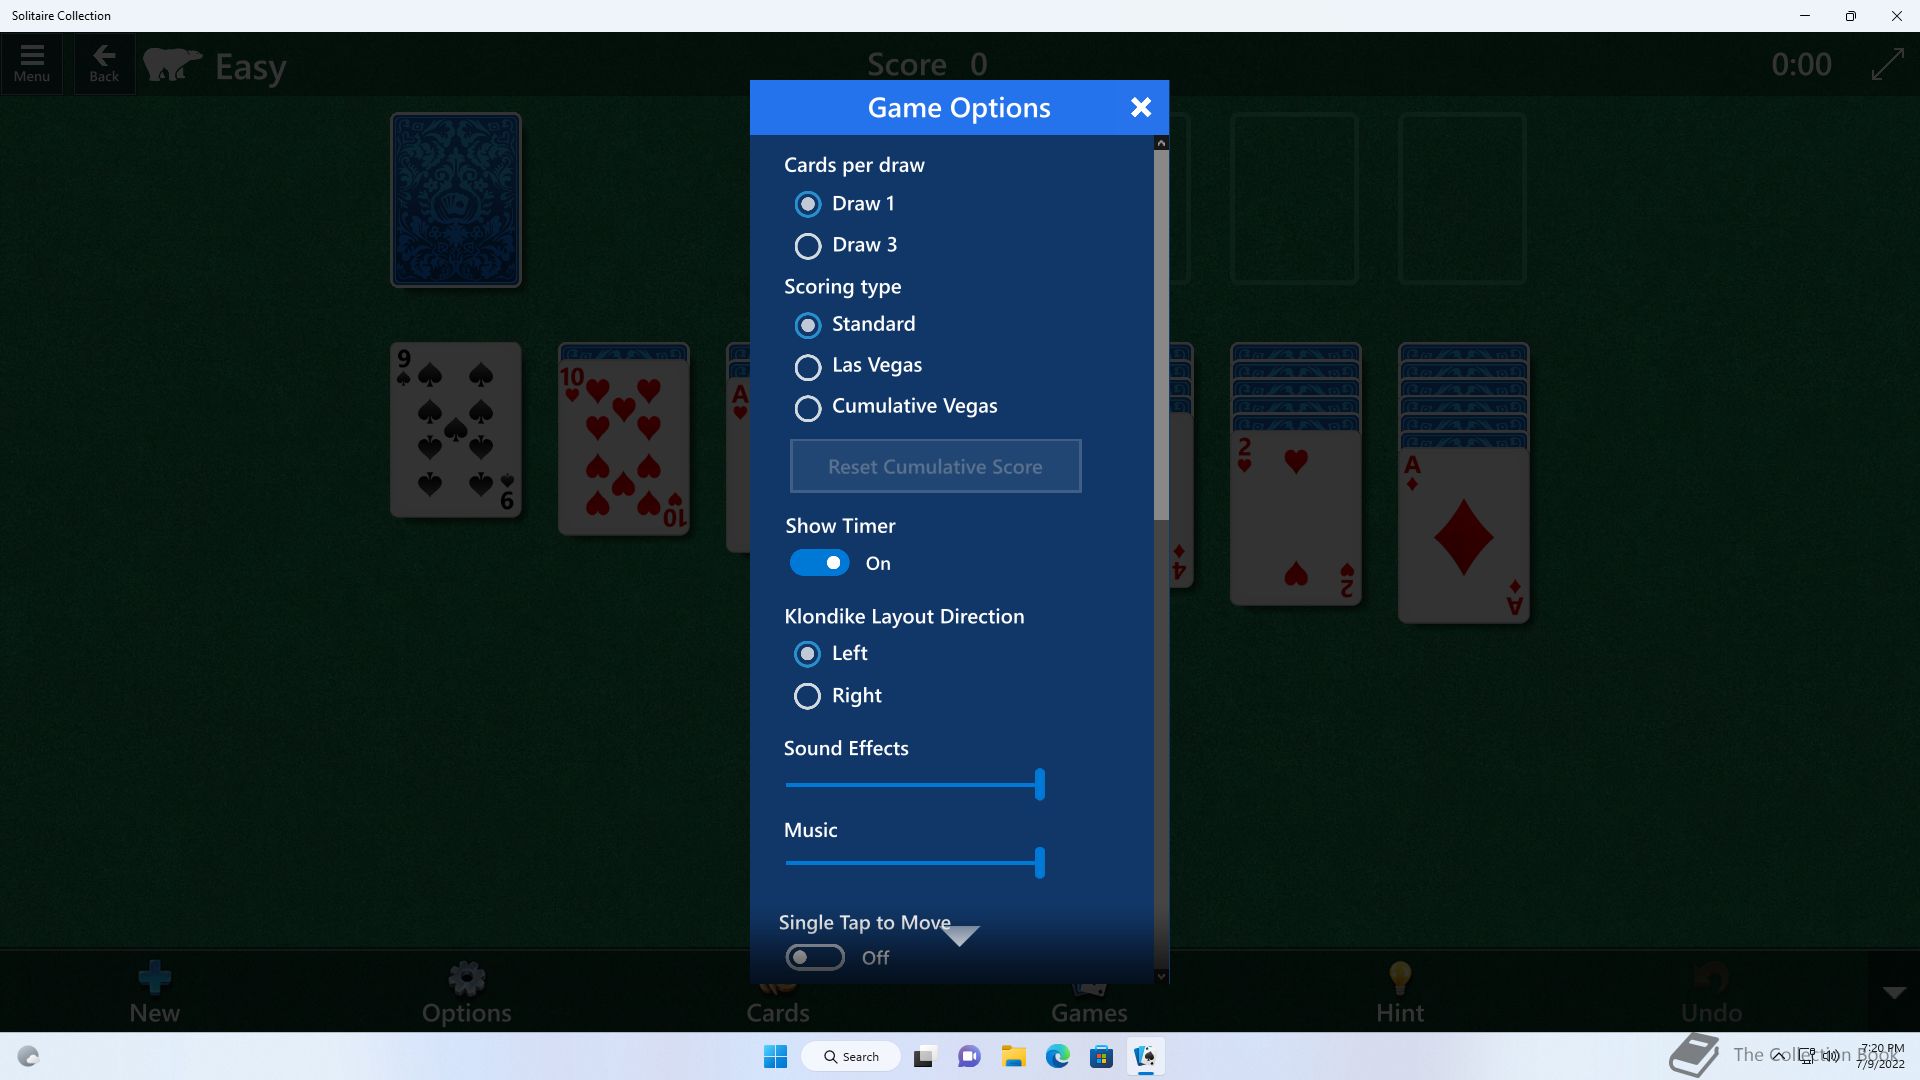Click the Music volume slider handle
1920x1080 pixels.
click(x=1040, y=862)
